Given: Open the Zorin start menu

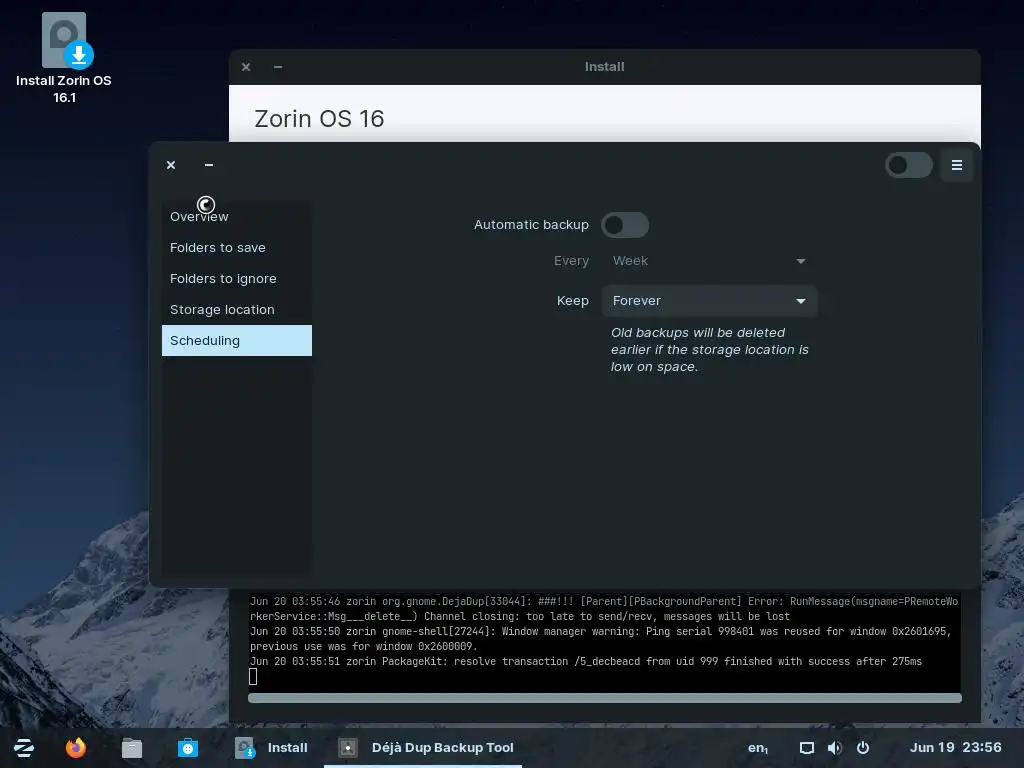Looking at the screenshot, I should point(24,748).
